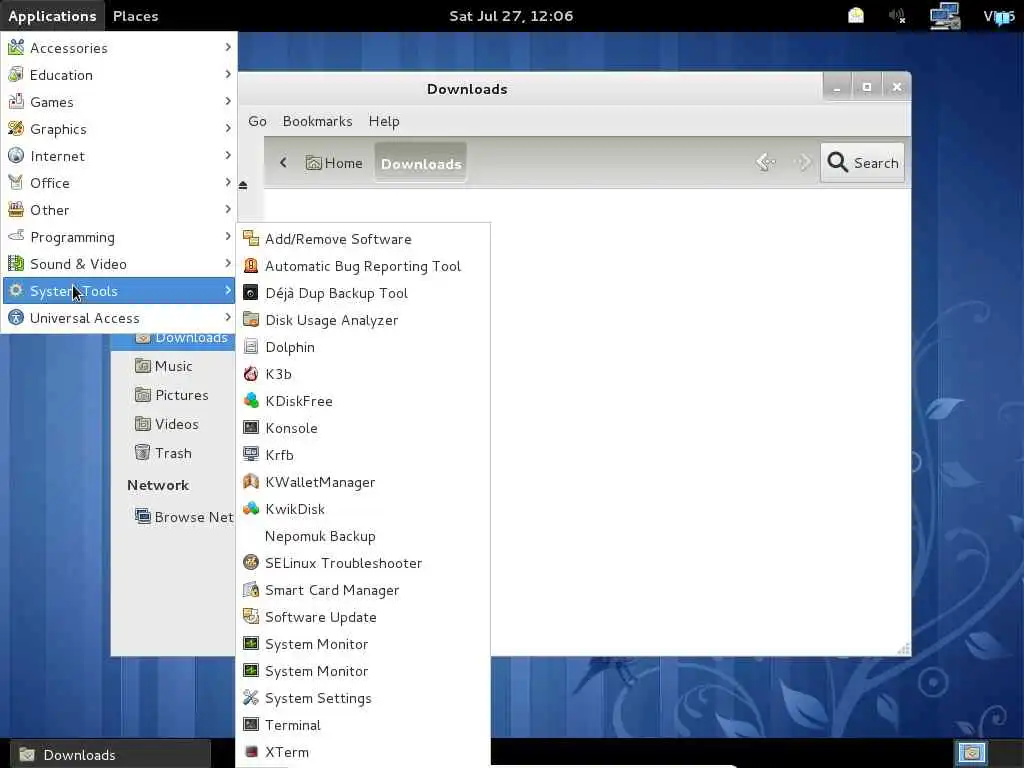Open Krfb desktop sharing icon
Image resolution: width=1024 pixels, height=768 pixels.
(251, 455)
